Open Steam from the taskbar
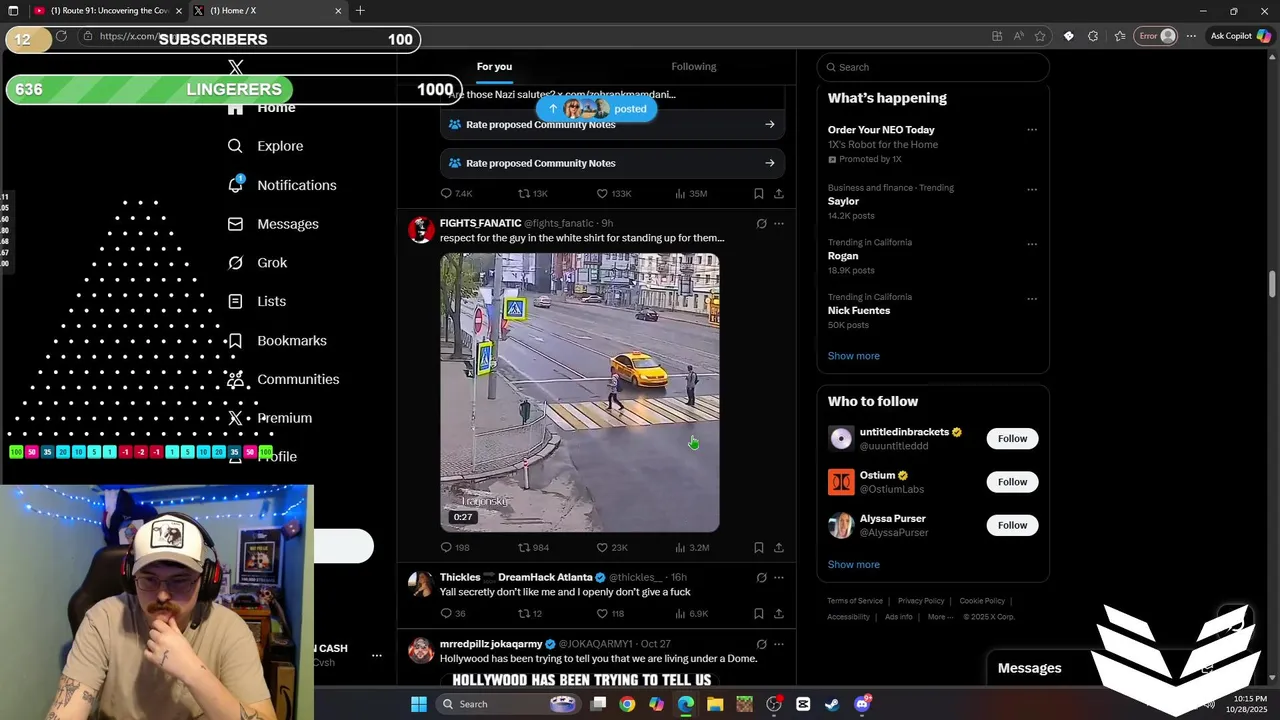The width and height of the screenshot is (1280, 720). pyautogui.click(x=832, y=704)
